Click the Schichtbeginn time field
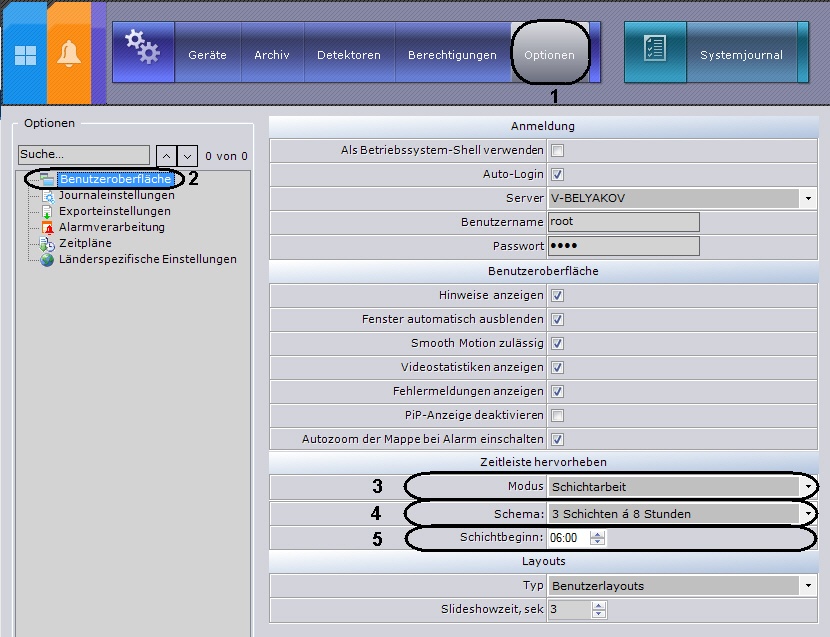The image size is (830, 637). pos(569,538)
